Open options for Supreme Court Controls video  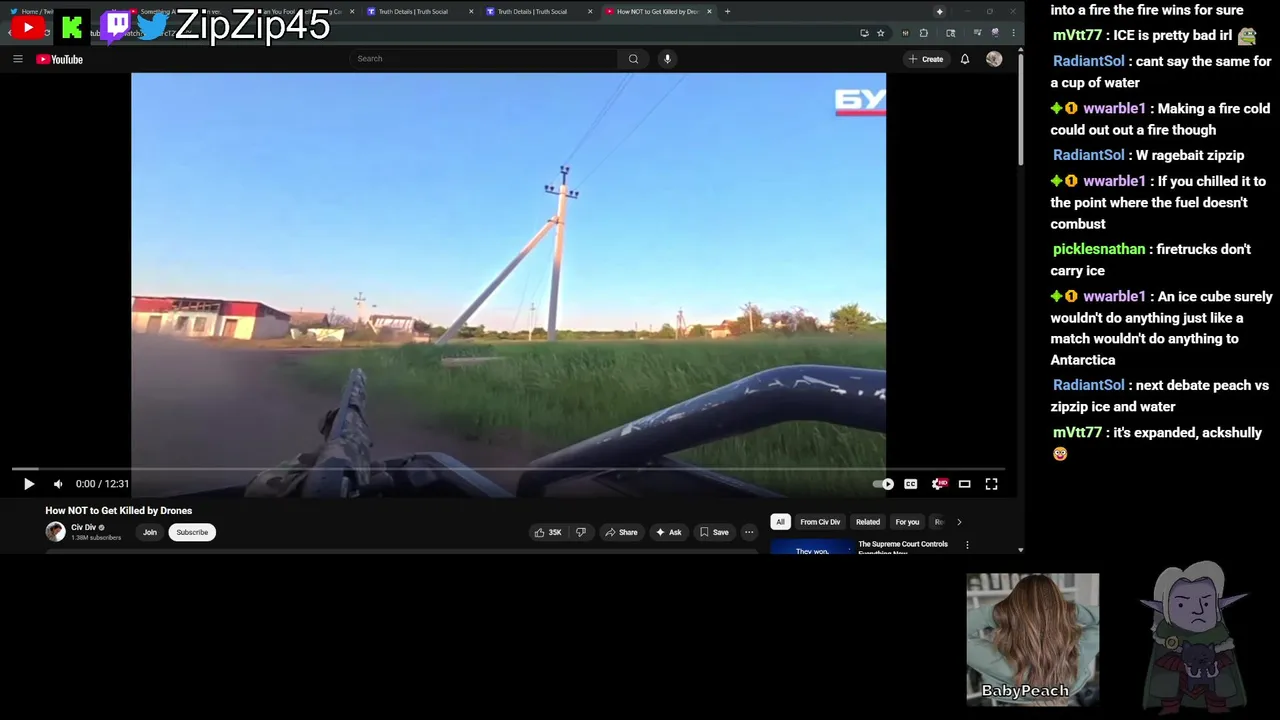[967, 545]
